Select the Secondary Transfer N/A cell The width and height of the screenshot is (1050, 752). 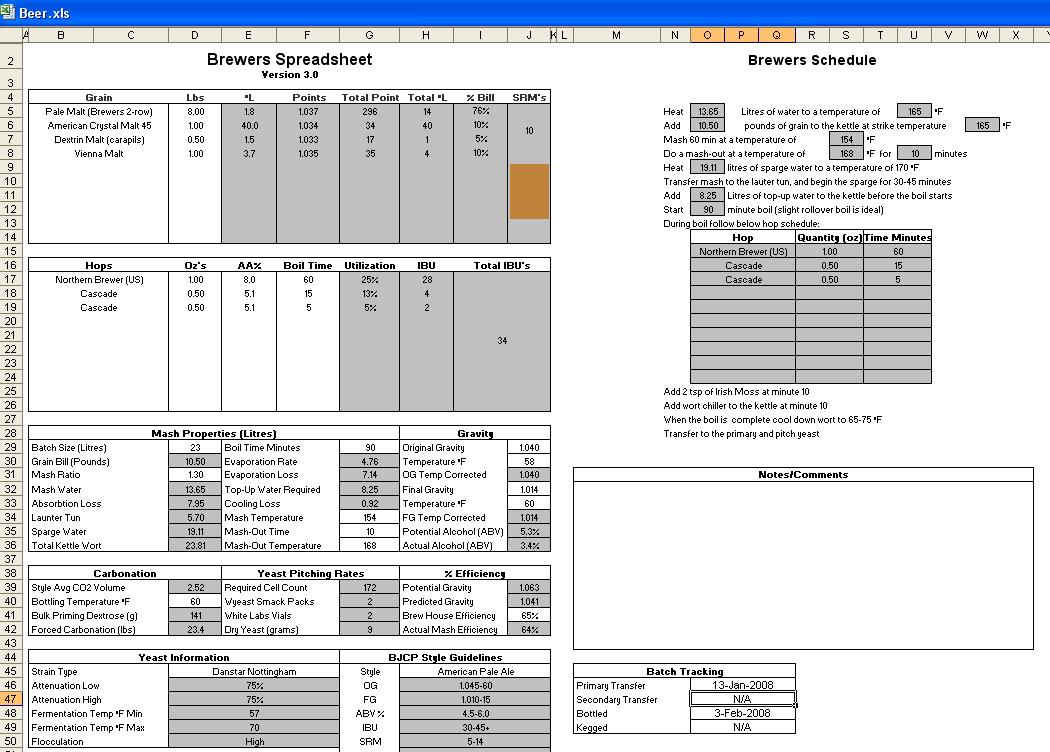pyautogui.click(x=743, y=699)
